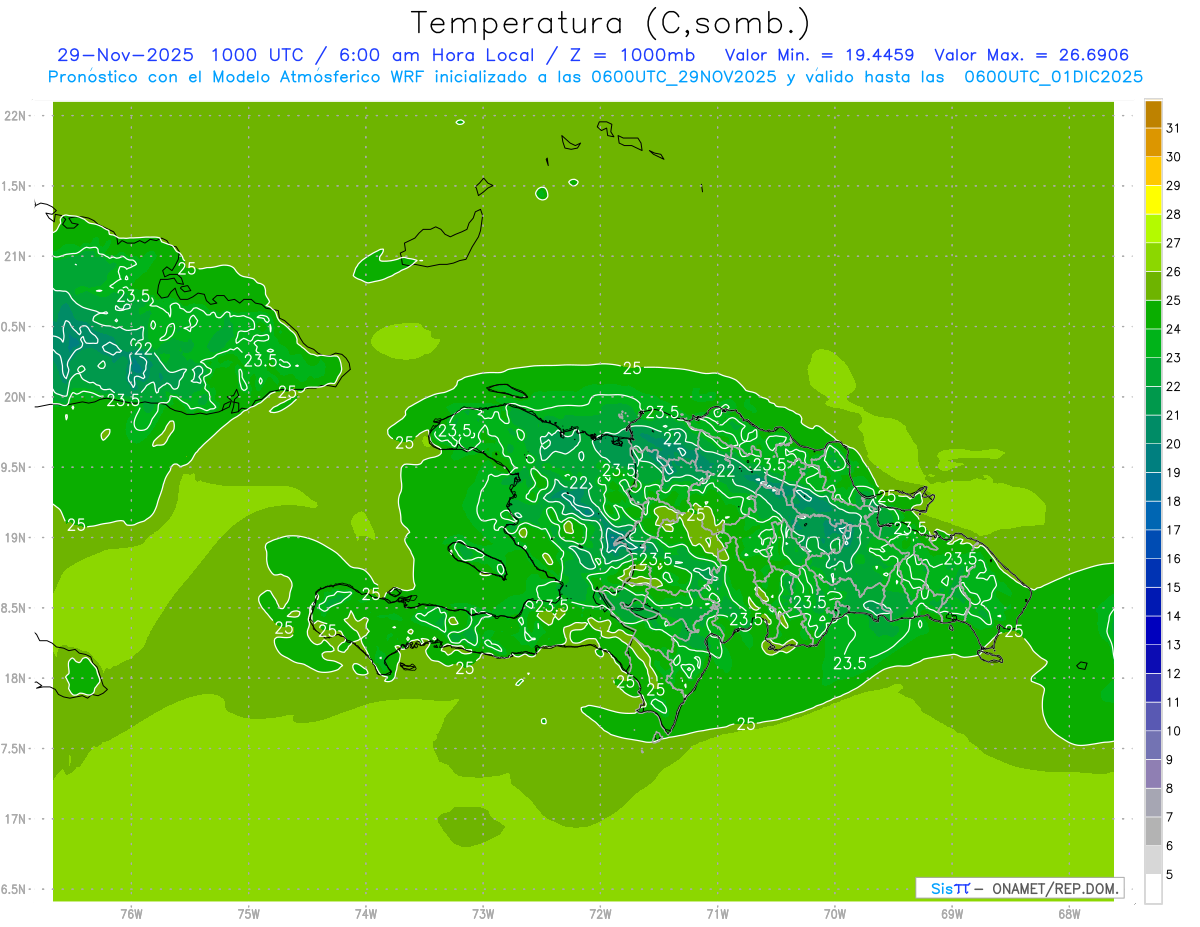Click 'Valor Min. = 19.4459' reading
This screenshot has width=1200, height=927.
coord(819,55)
